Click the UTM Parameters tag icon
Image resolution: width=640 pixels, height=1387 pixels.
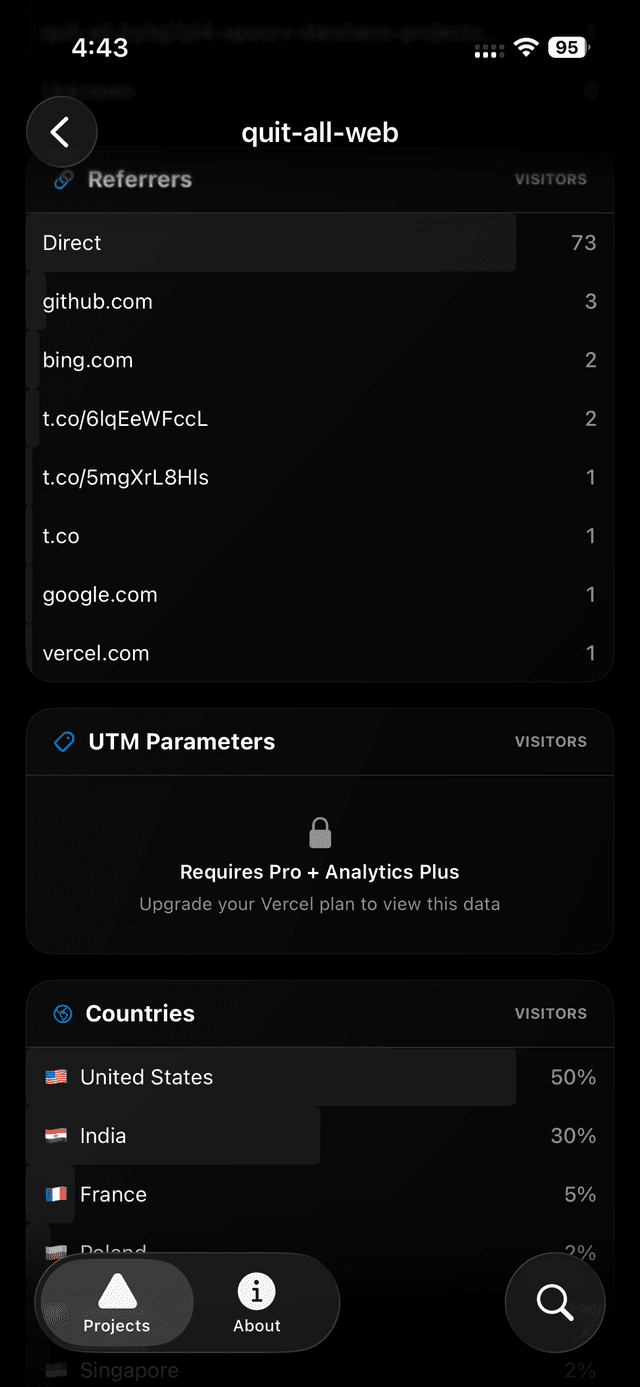(x=63, y=742)
